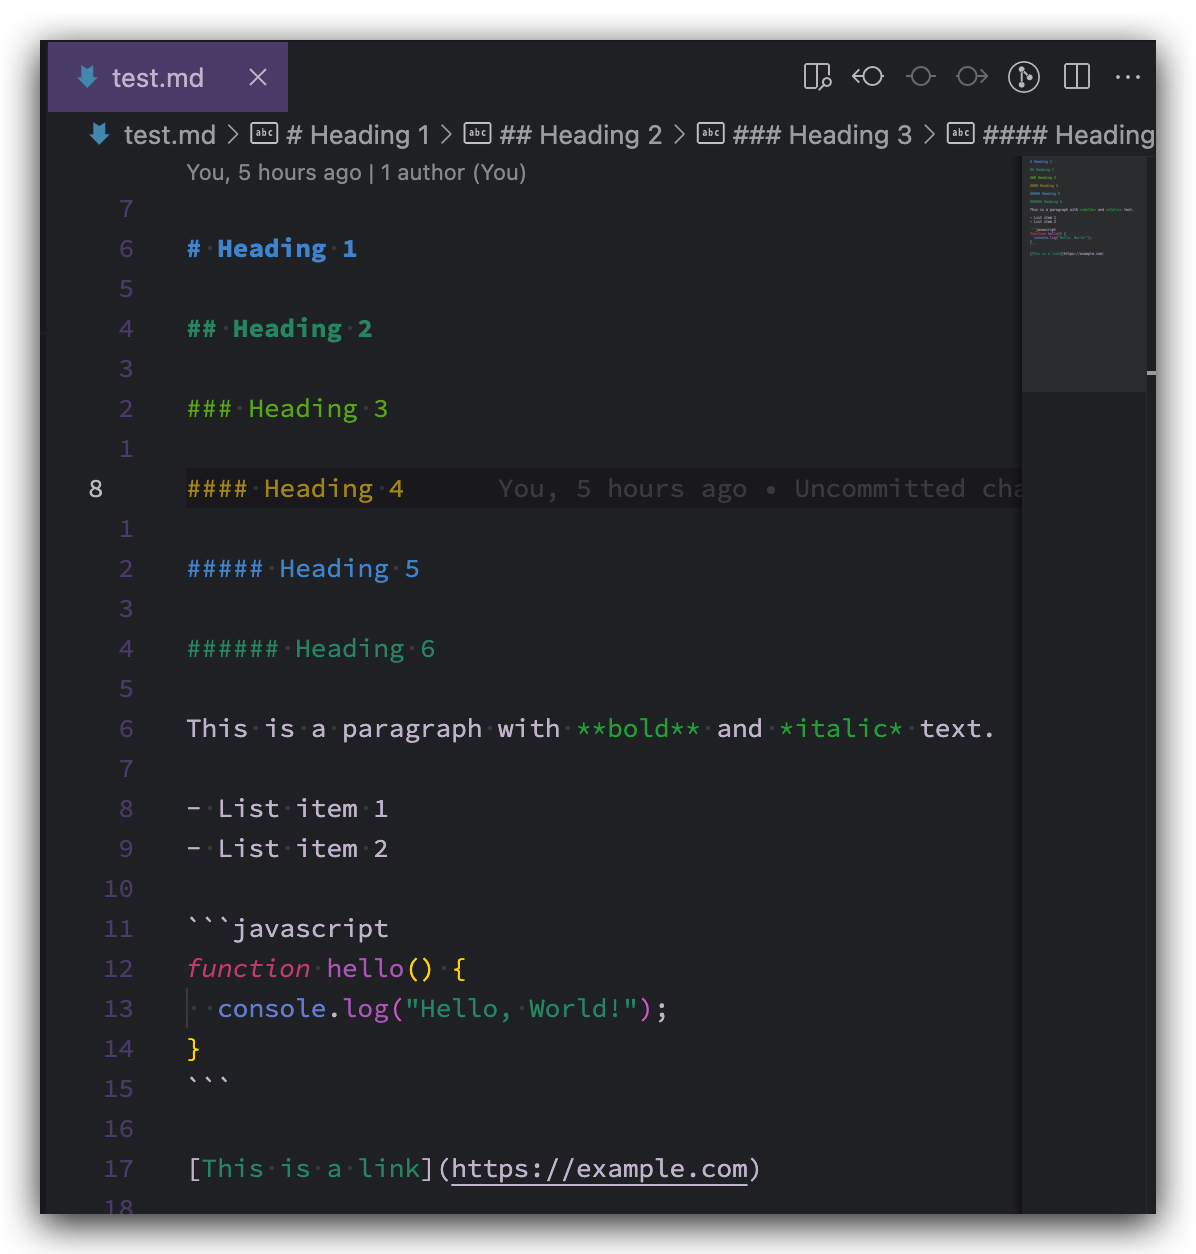1196x1254 pixels.
Task: Click on '- List item 1' line
Action: pos(287,809)
